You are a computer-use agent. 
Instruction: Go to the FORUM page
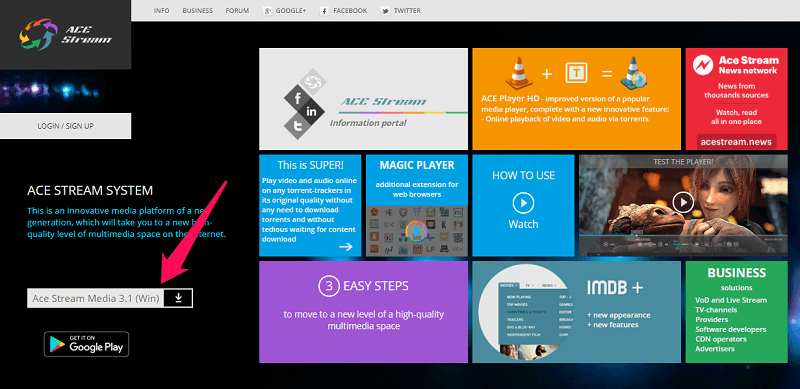237,11
